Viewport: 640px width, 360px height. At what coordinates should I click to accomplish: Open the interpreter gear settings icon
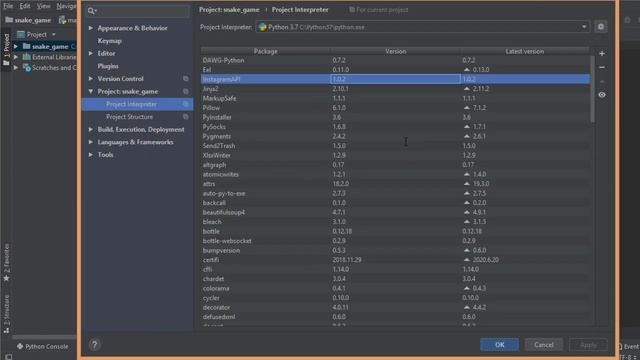coord(600,27)
